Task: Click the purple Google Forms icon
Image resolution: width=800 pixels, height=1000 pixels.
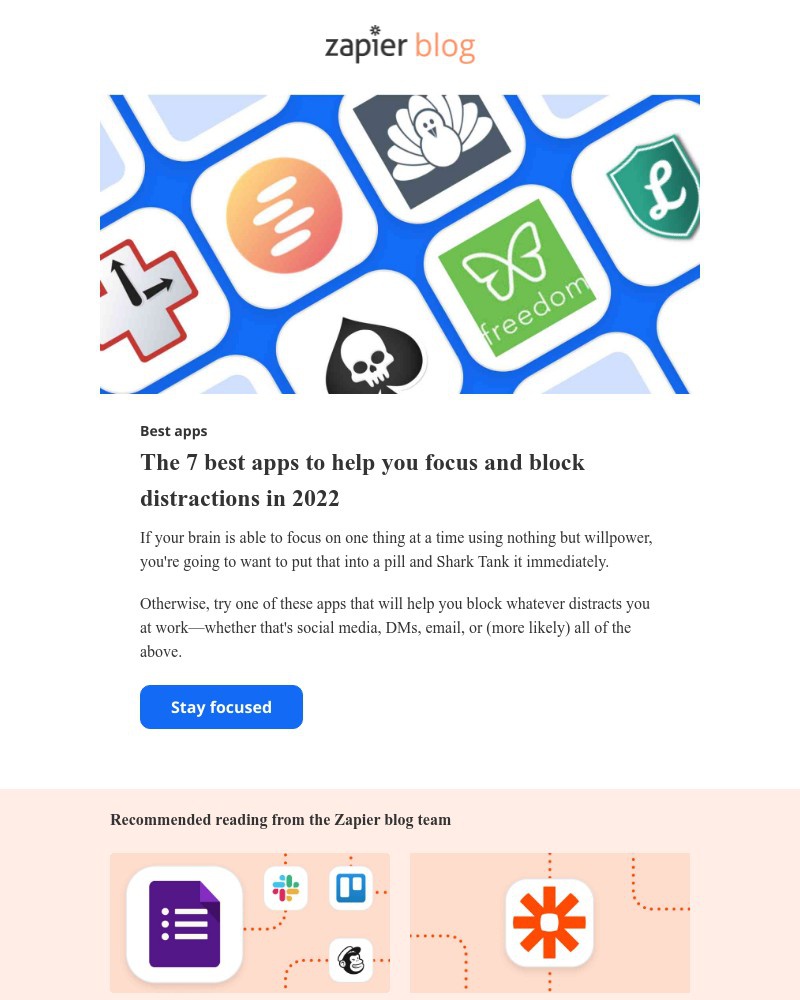Action: click(184, 923)
